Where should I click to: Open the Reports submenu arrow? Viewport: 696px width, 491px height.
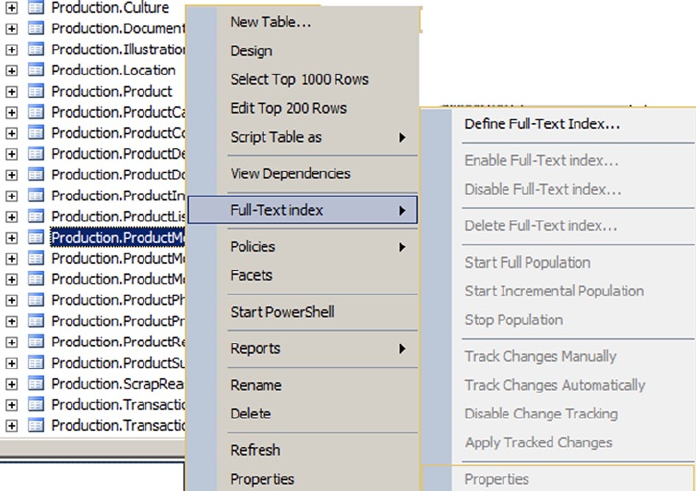403,348
